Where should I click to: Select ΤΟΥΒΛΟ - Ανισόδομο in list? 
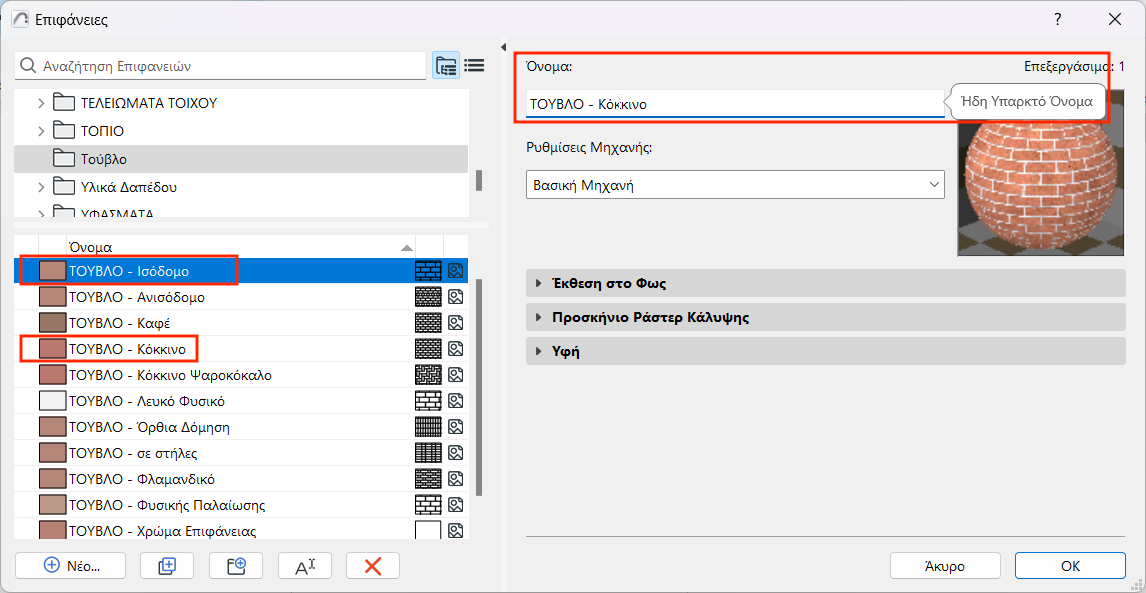[240, 297]
